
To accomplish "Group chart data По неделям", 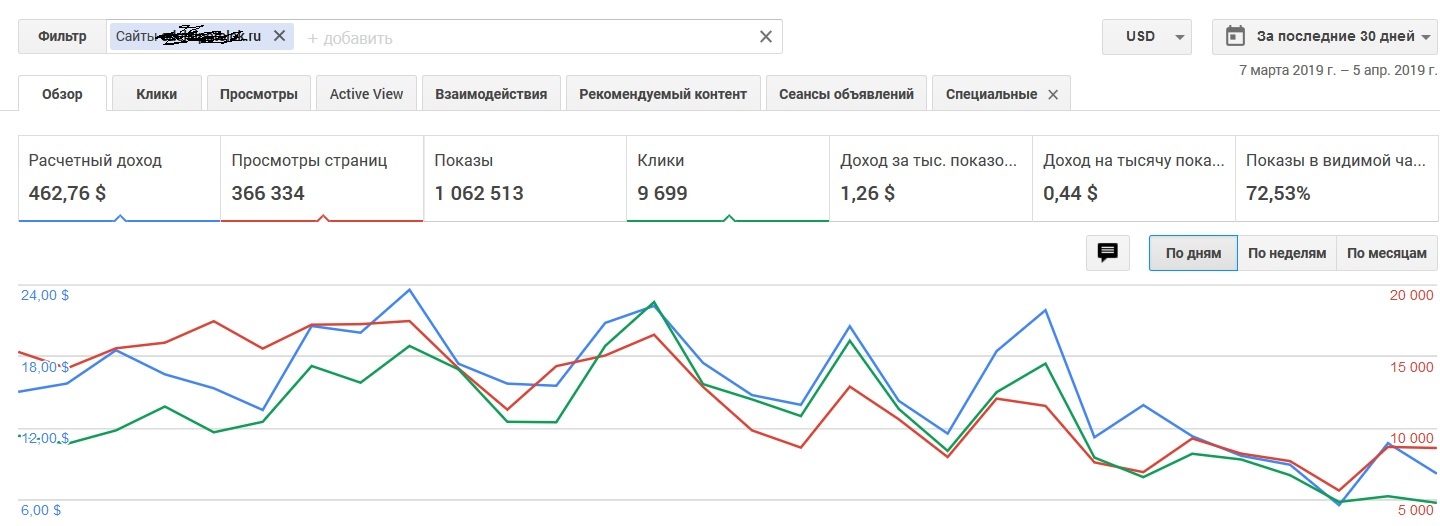I will click(1287, 253).
